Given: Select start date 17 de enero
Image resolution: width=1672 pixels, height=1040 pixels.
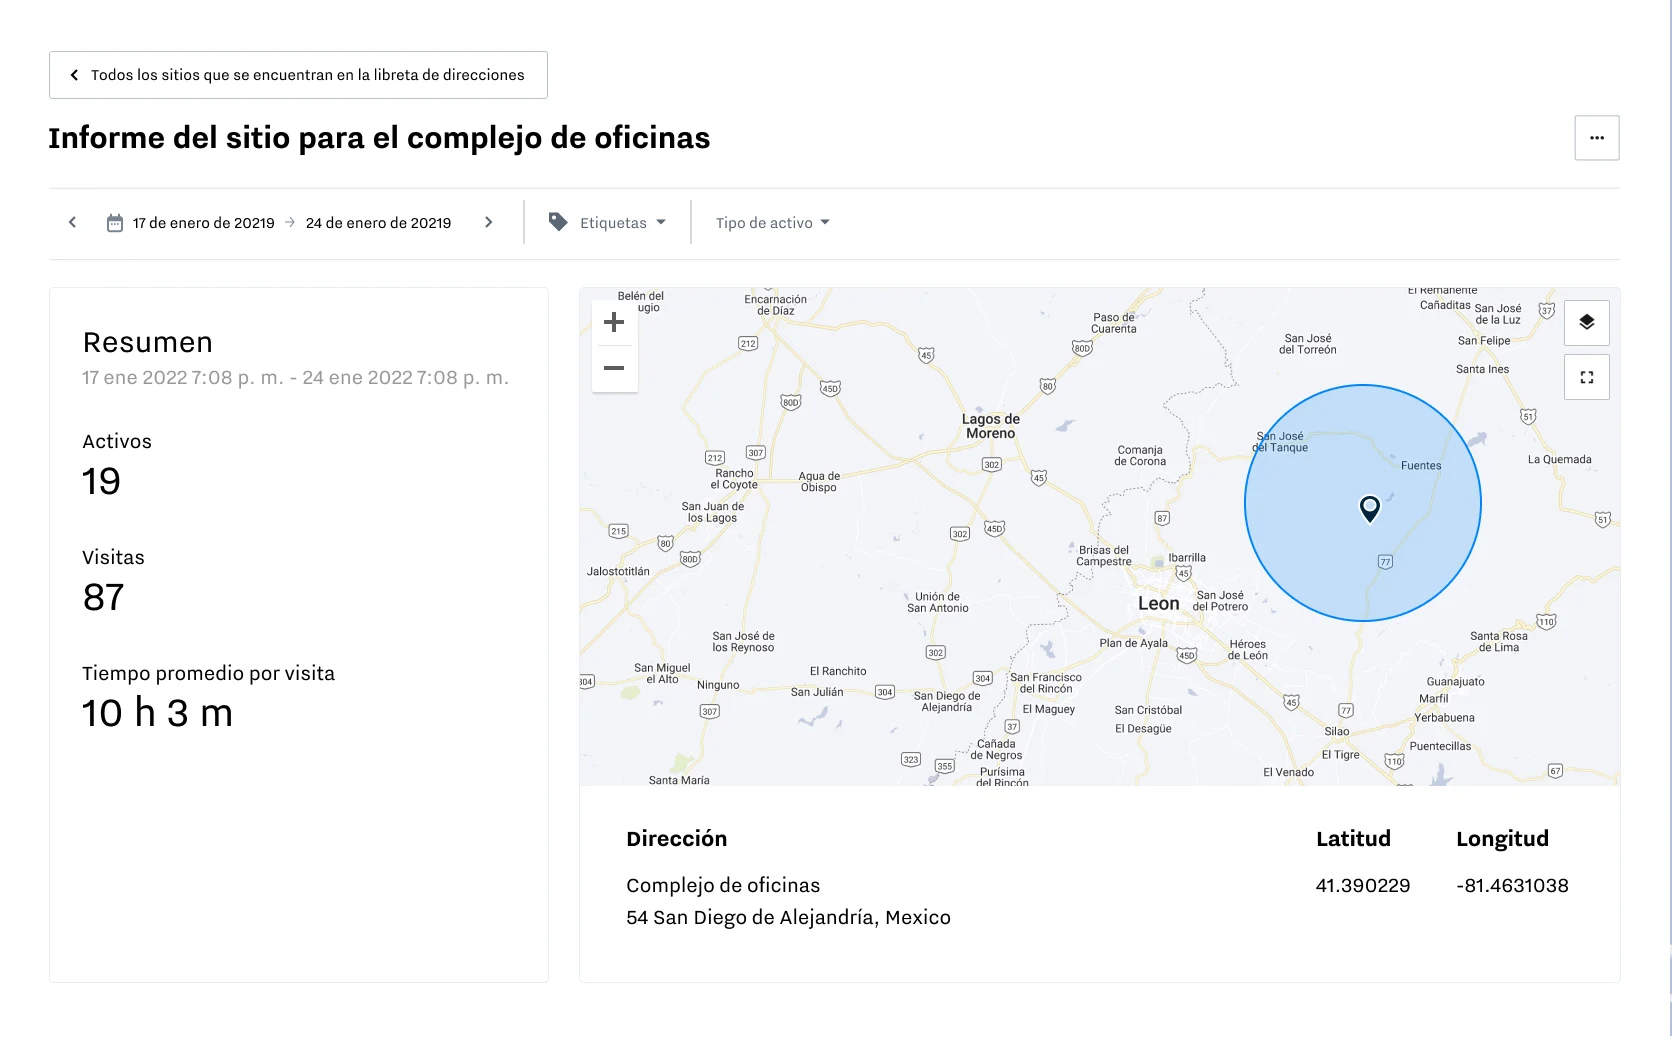Looking at the screenshot, I should pyautogui.click(x=204, y=223).
